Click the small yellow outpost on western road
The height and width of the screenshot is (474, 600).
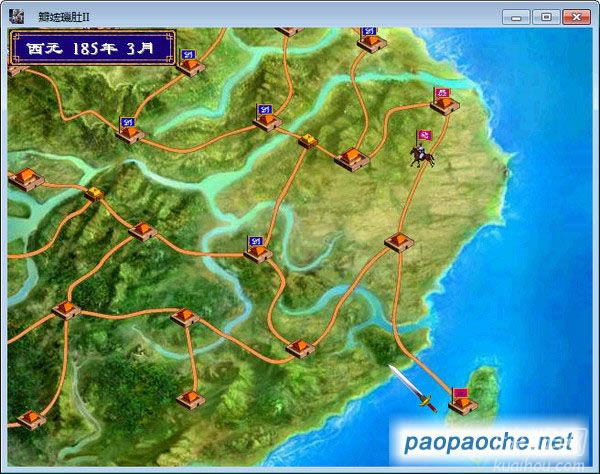[x=94, y=193]
